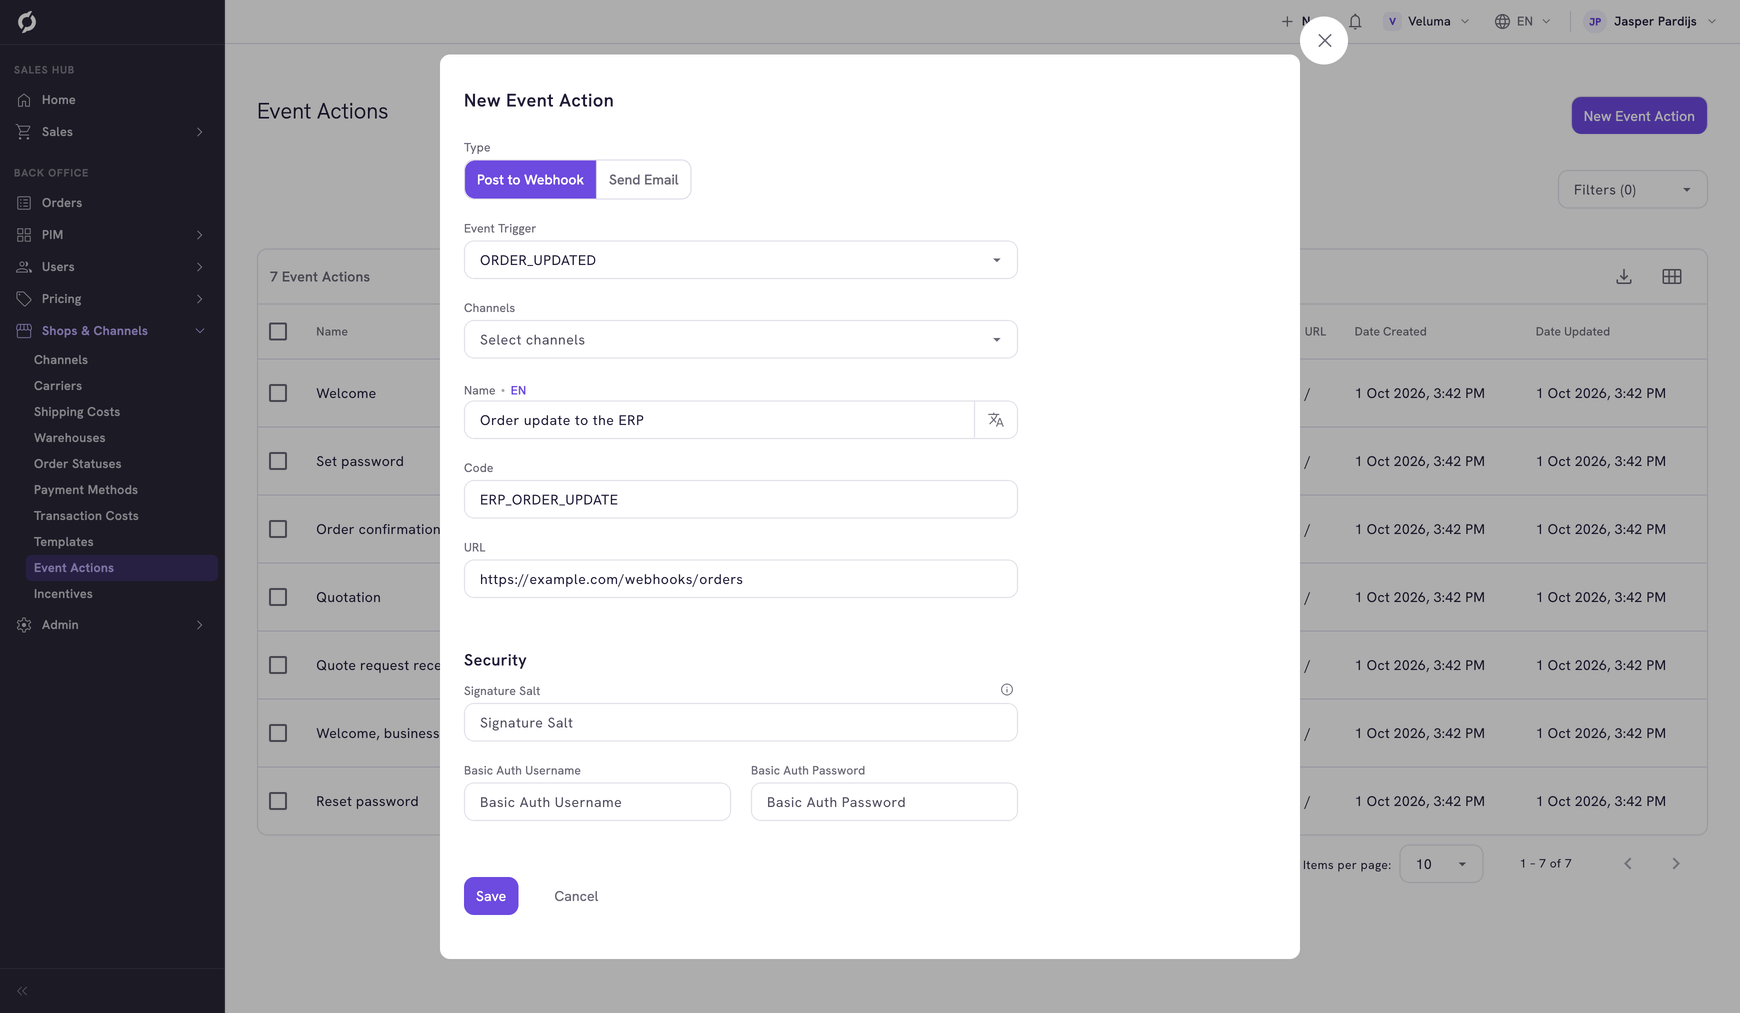Open Templates in sidebar

point(64,542)
